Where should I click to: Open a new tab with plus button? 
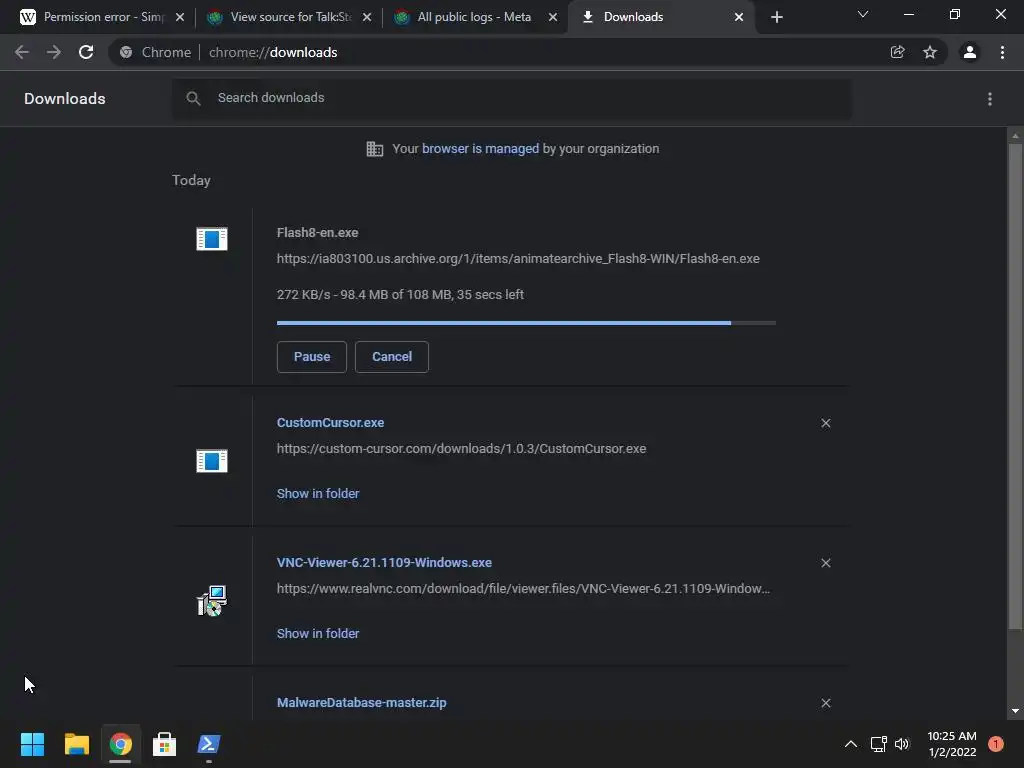click(x=776, y=17)
